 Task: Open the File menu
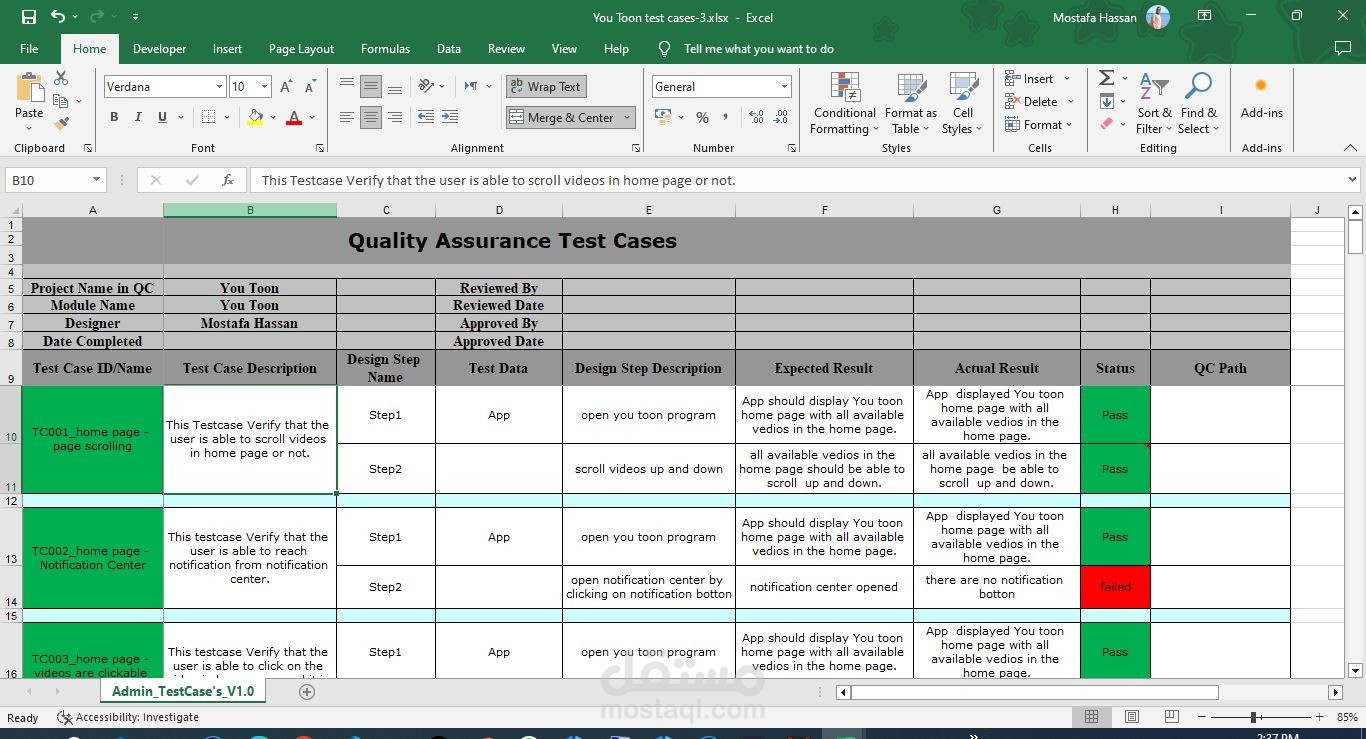29,49
